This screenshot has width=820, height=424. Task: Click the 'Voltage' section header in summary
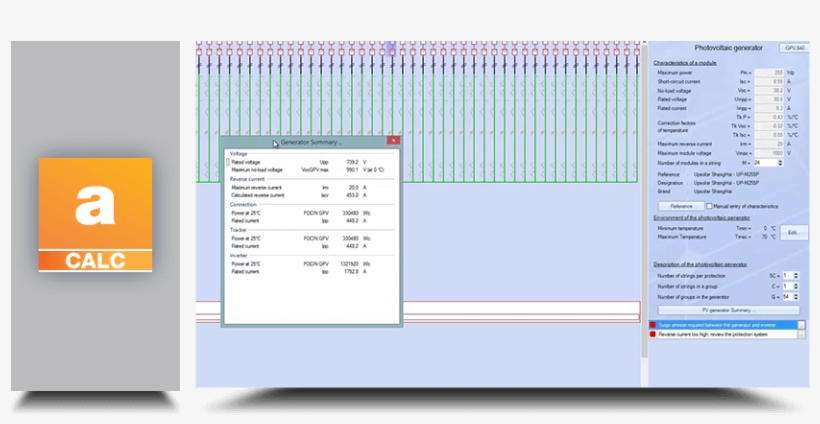tap(238, 154)
